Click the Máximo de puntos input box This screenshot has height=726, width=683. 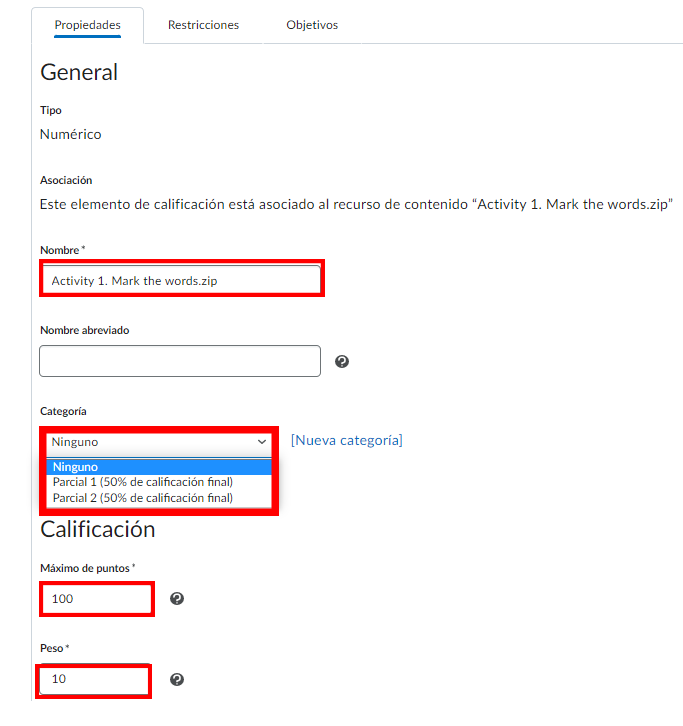pyautogui.click(x=97, y=599)
